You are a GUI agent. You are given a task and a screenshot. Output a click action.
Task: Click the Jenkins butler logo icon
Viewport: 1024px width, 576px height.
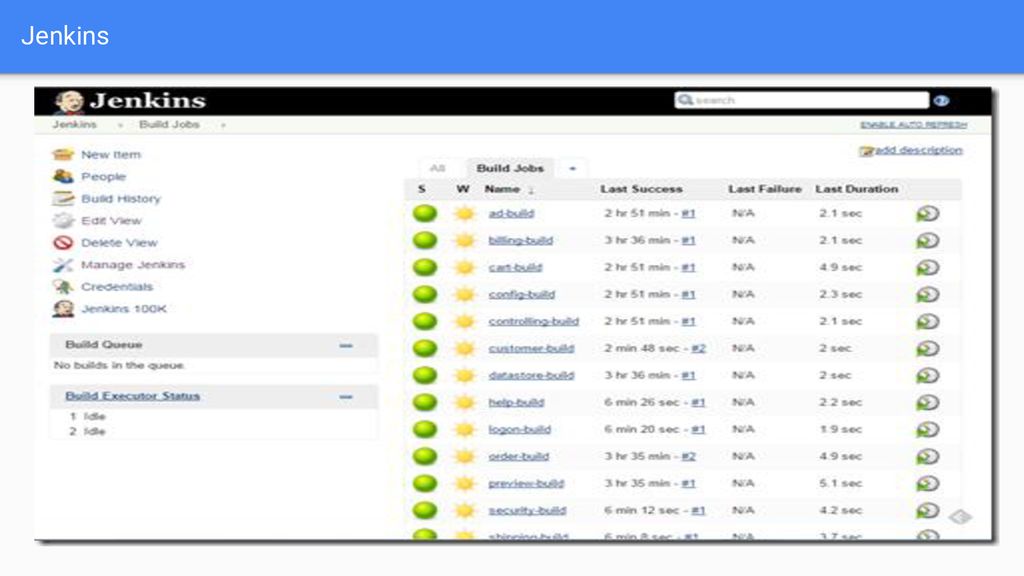[x=69, y=101]
